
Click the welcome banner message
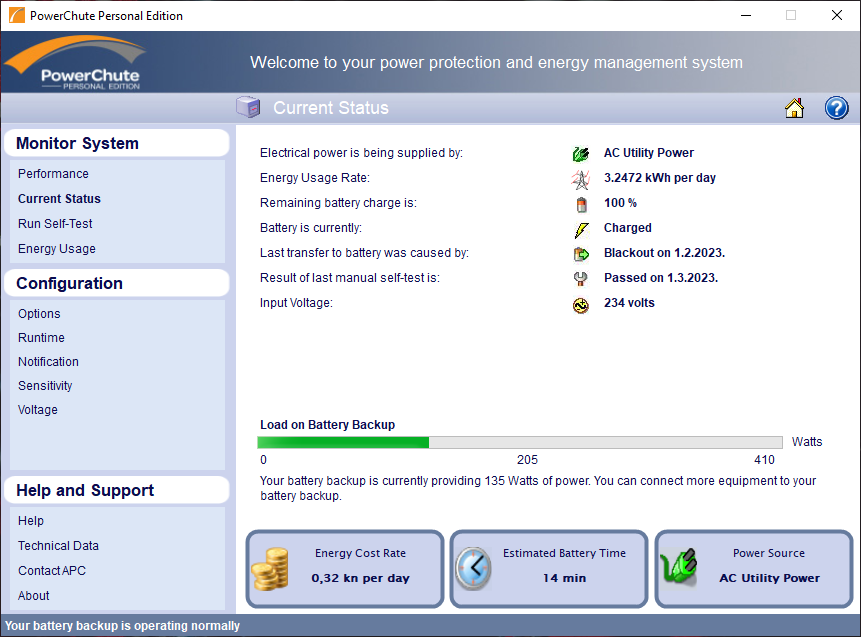click(x=496, y=63)
